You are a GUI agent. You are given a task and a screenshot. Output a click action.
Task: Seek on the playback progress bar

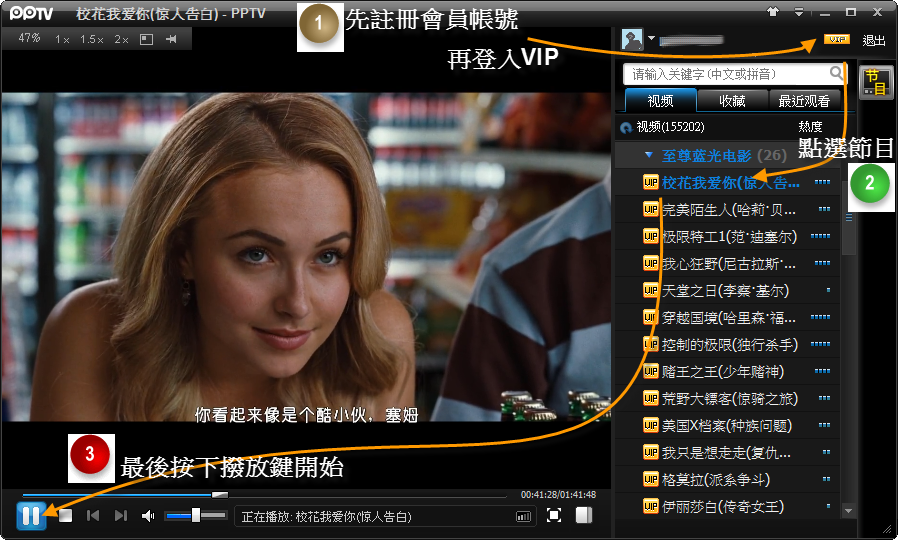(264, 495)
